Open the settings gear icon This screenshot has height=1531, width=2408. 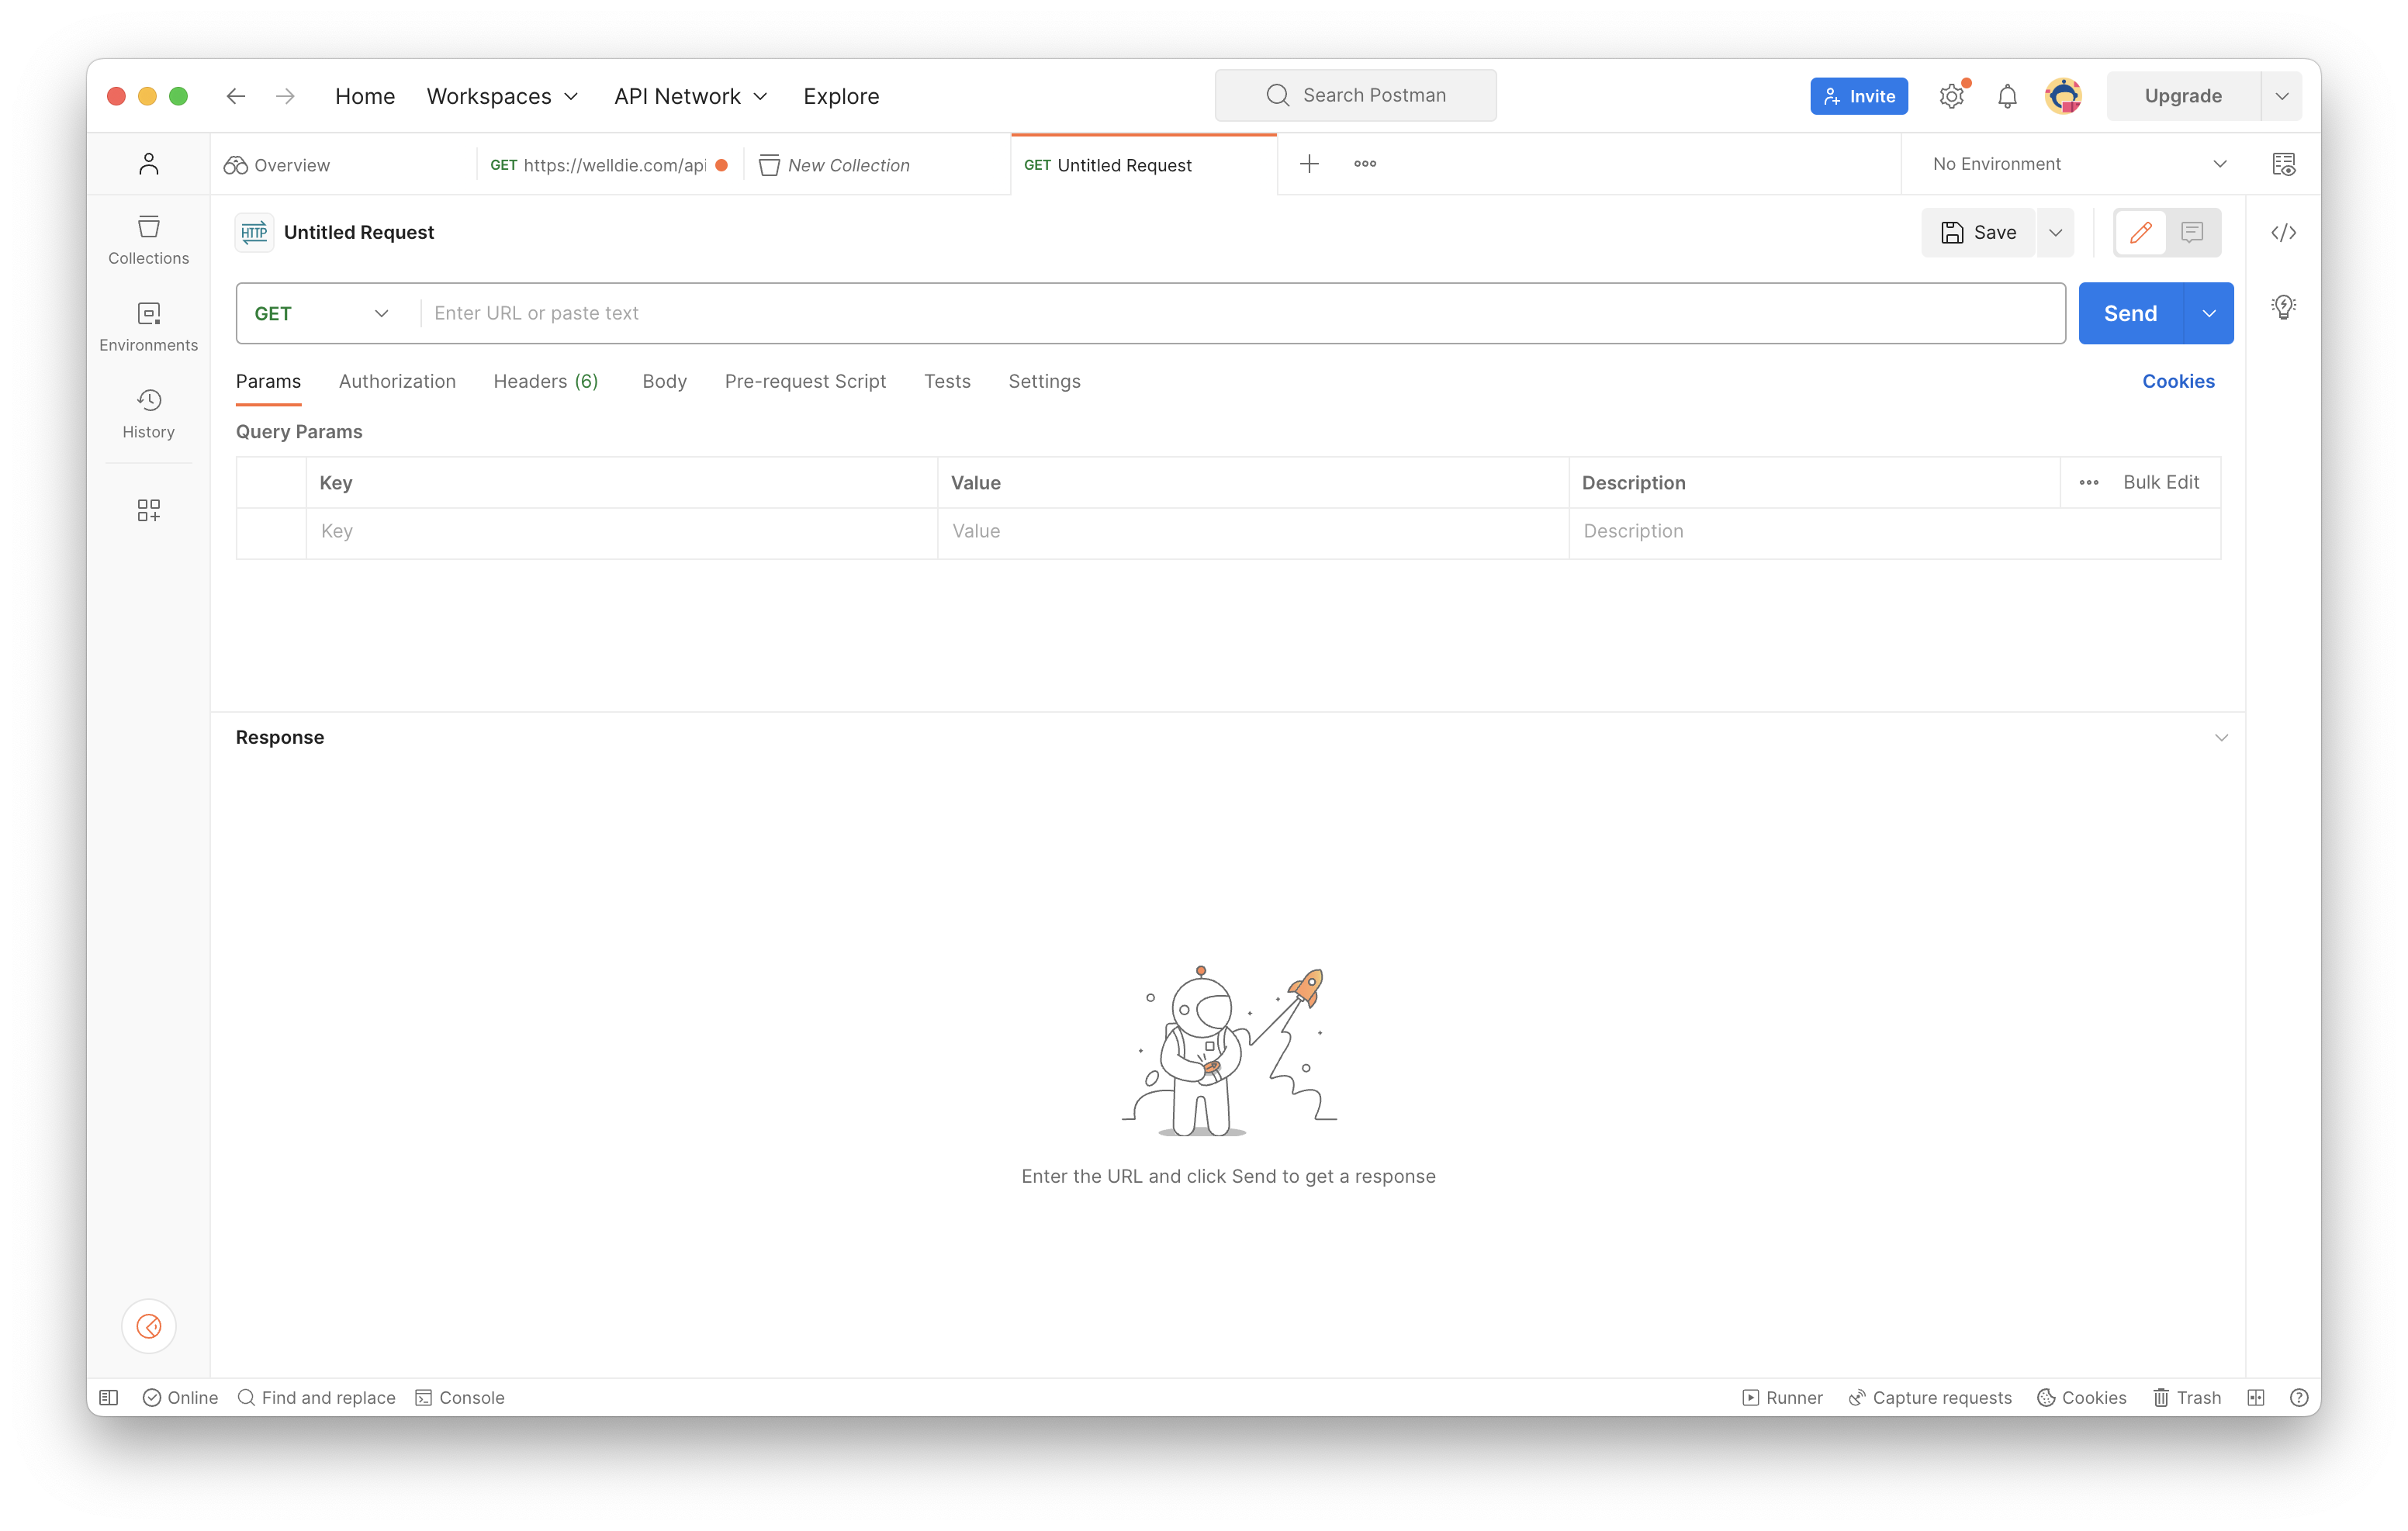(x=1951, y=96)
